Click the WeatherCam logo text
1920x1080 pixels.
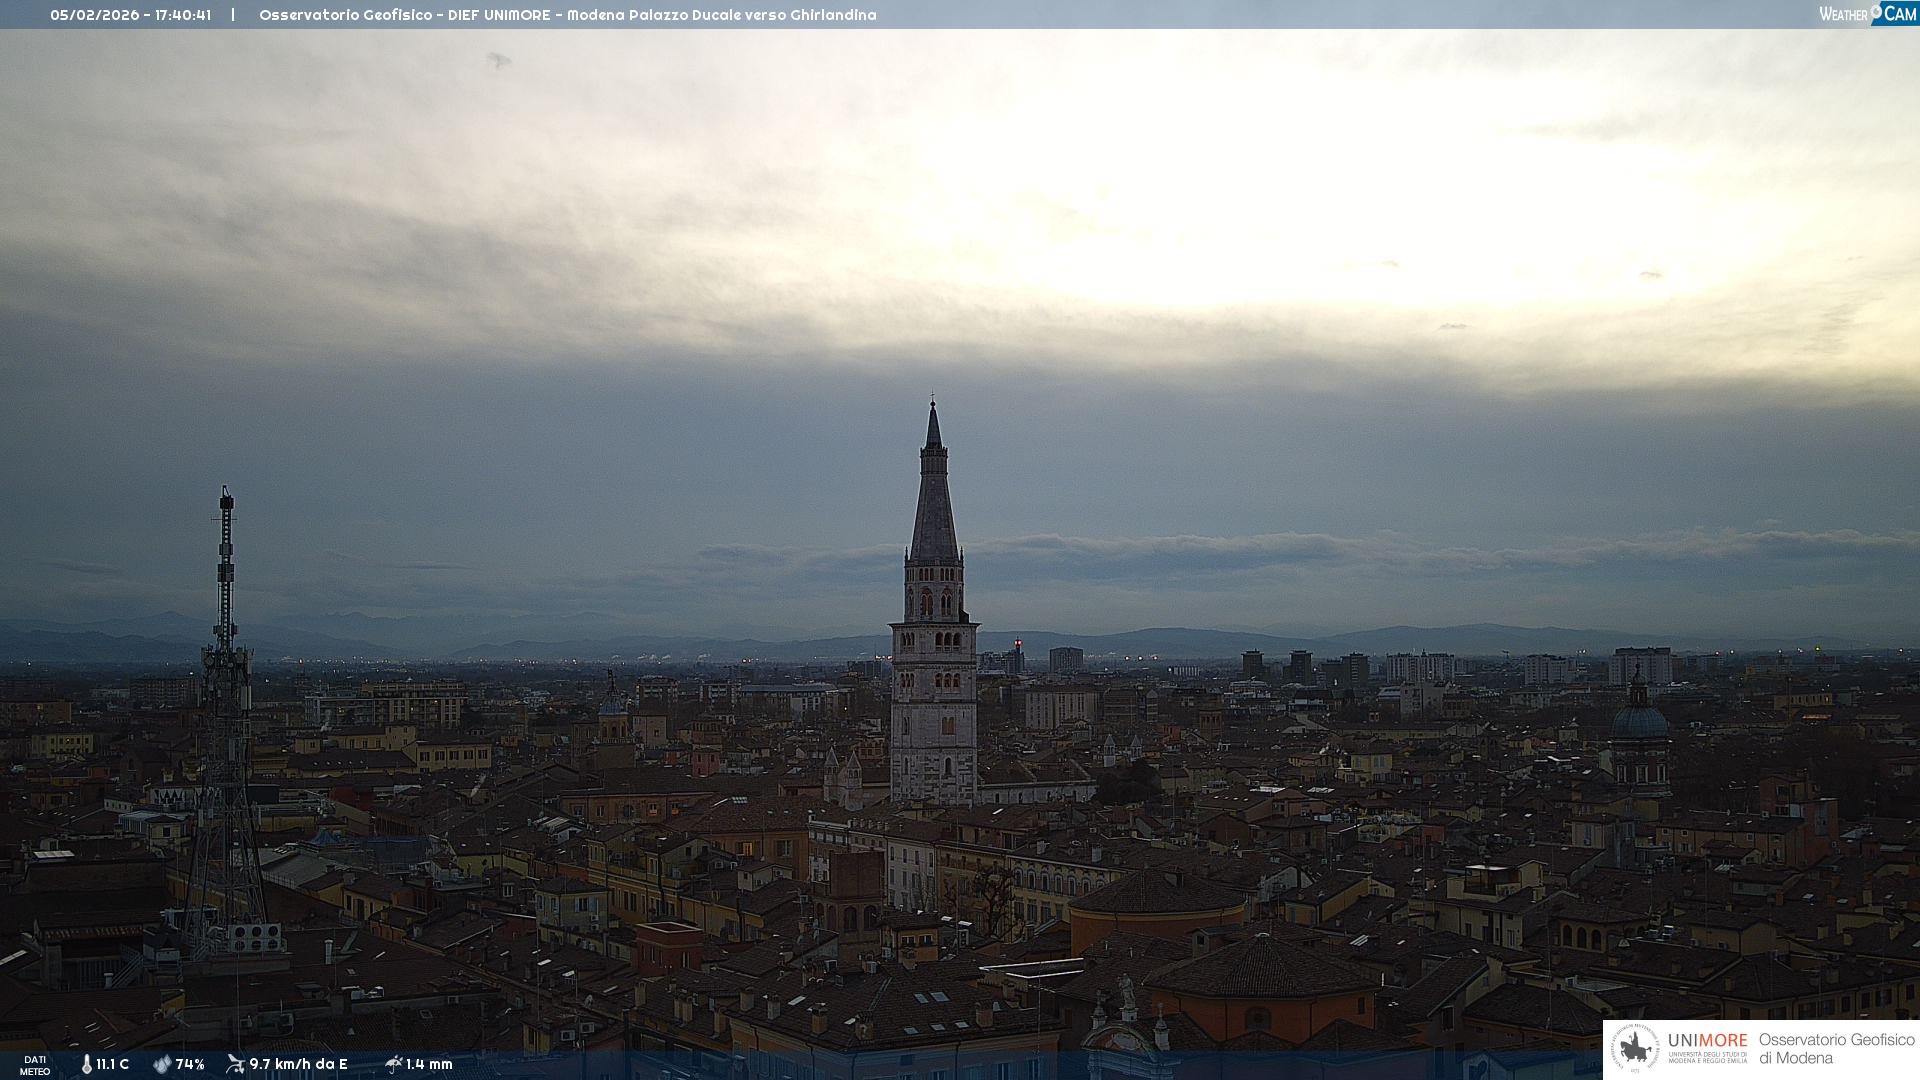coord(1843,14)
